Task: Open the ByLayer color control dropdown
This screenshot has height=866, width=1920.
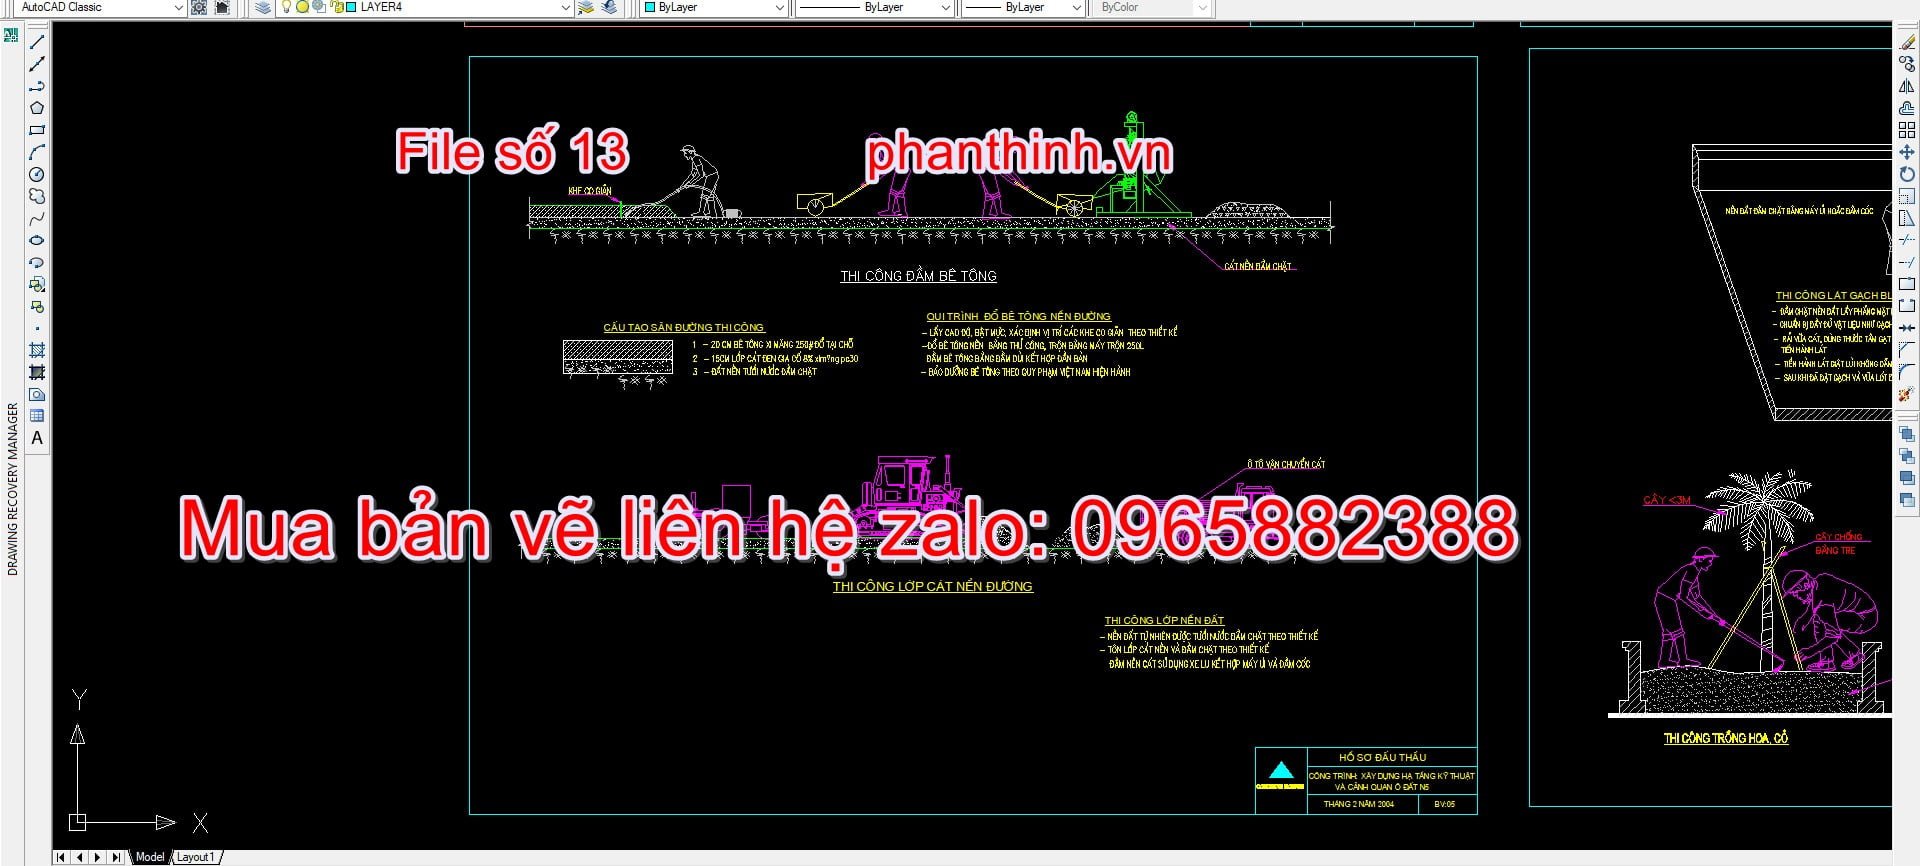Action: point(780,7)
